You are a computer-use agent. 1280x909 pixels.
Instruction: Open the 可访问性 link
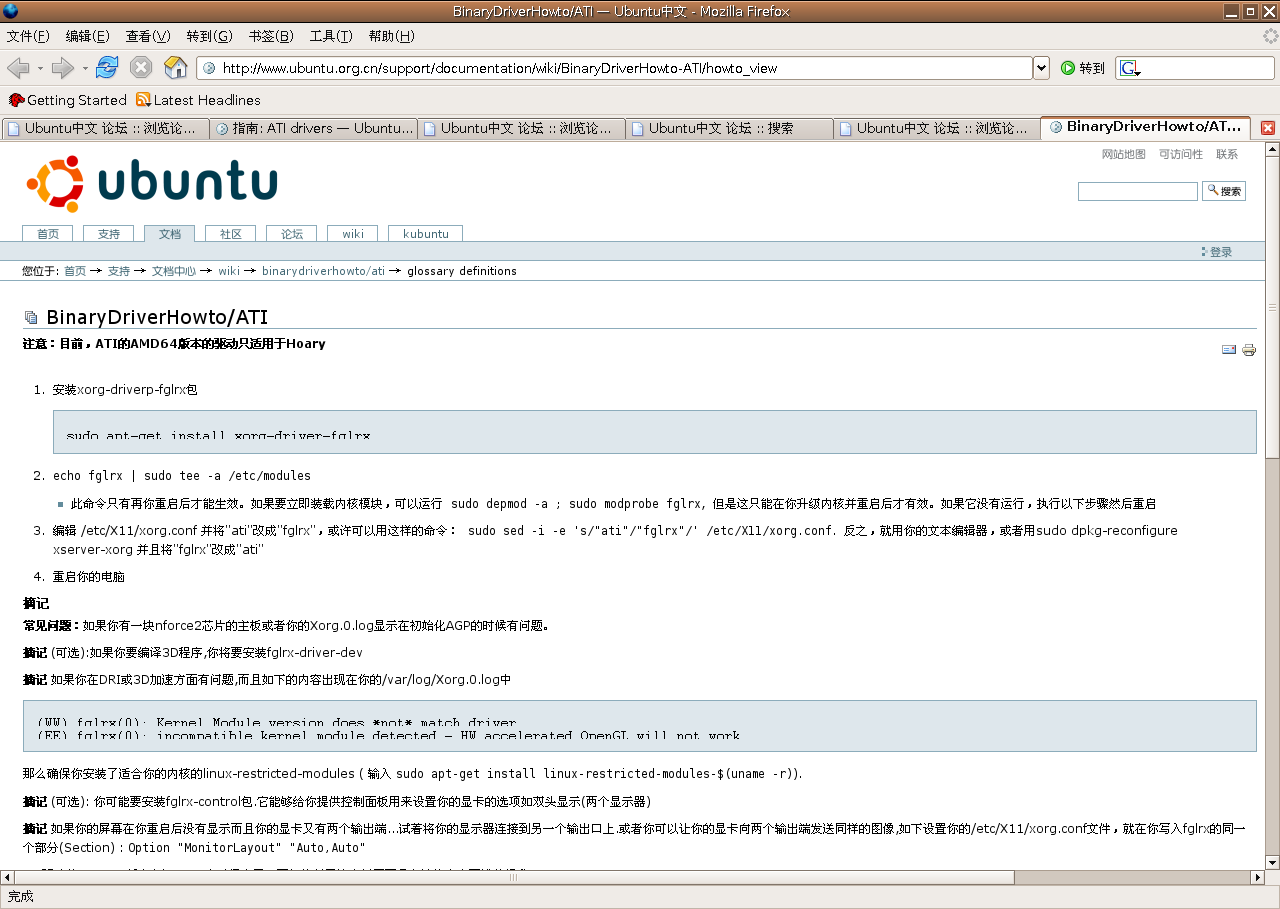pos(1181,154)
